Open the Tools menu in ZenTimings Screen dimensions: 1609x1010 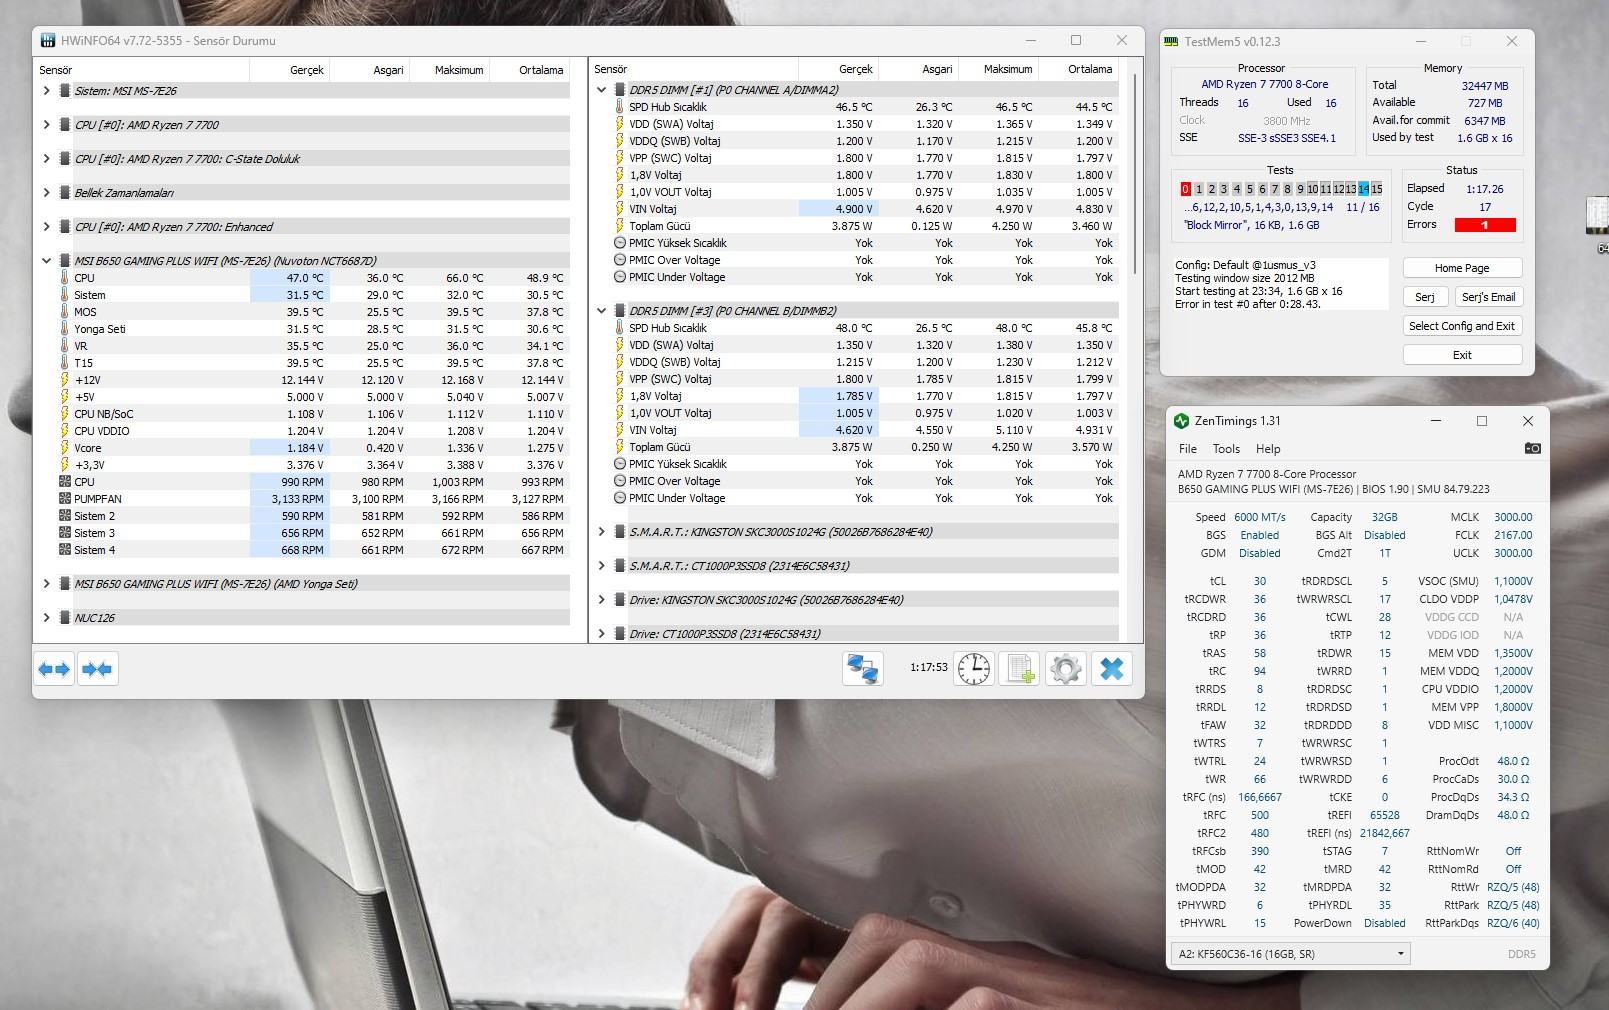[1226, 448]
